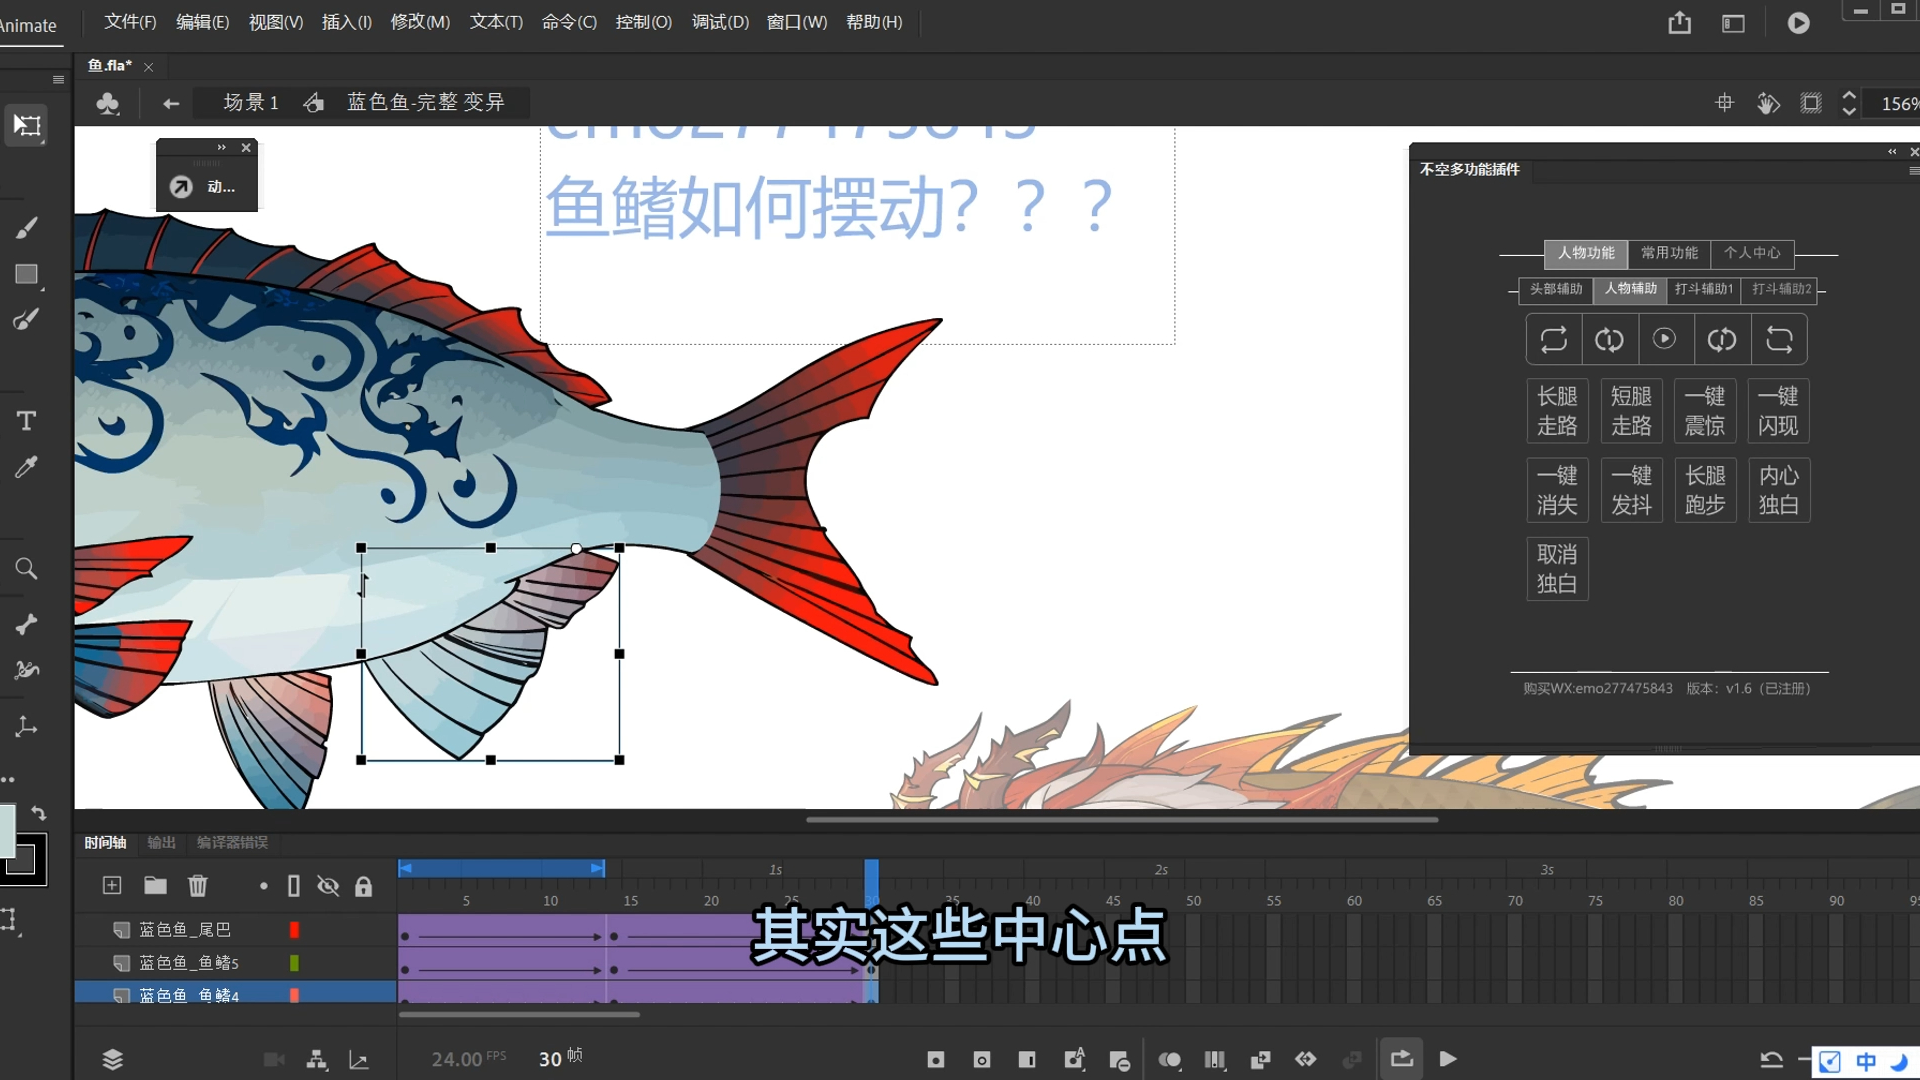Open the 文件(F) menu

pos(130,22)
